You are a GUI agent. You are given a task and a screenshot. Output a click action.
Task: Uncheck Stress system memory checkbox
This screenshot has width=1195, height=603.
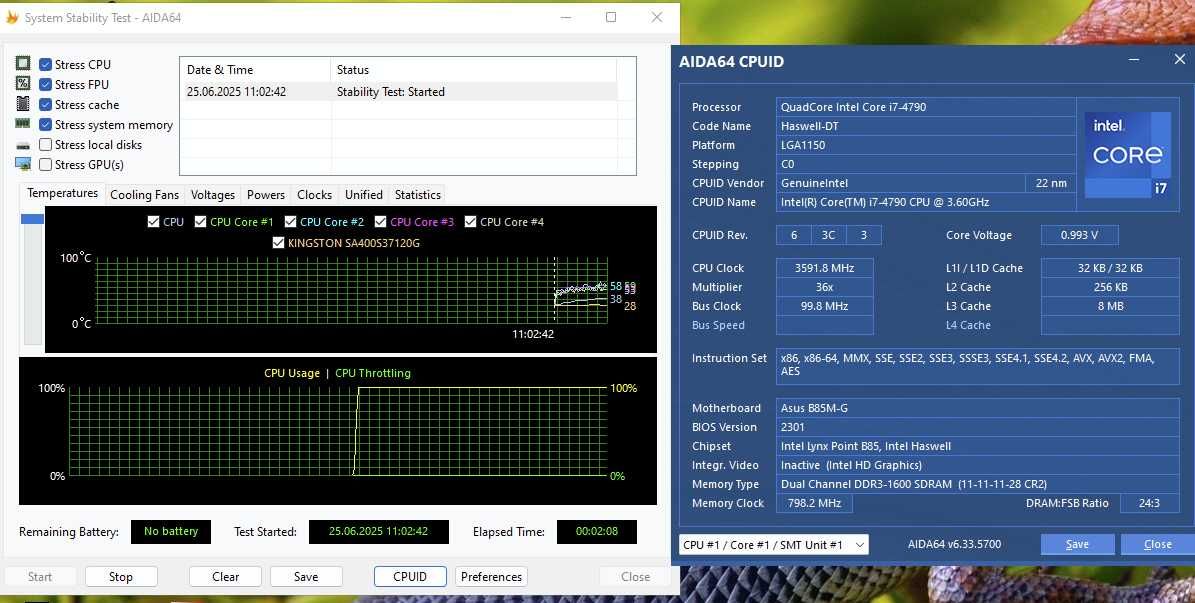[x=46, y=124]
